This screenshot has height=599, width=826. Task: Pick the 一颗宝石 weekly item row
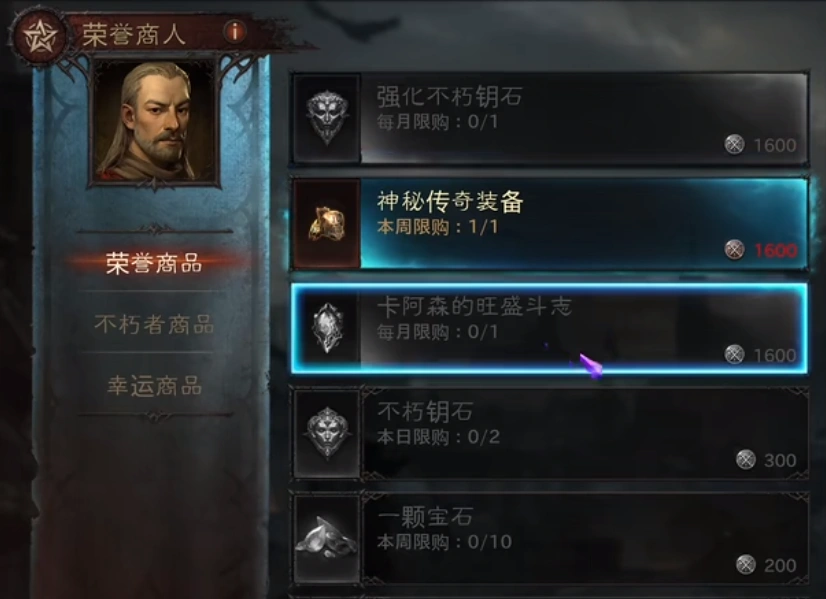click(549, 538)
